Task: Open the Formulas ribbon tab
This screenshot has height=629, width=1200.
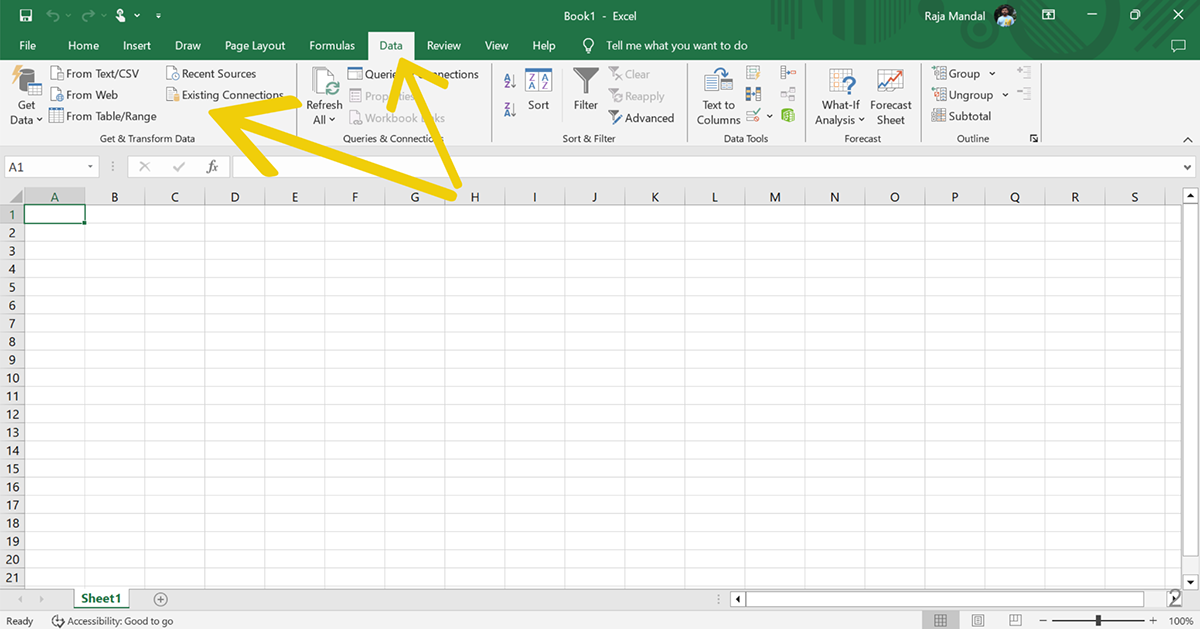Action: pyautogui.click(x=332, y=46)
